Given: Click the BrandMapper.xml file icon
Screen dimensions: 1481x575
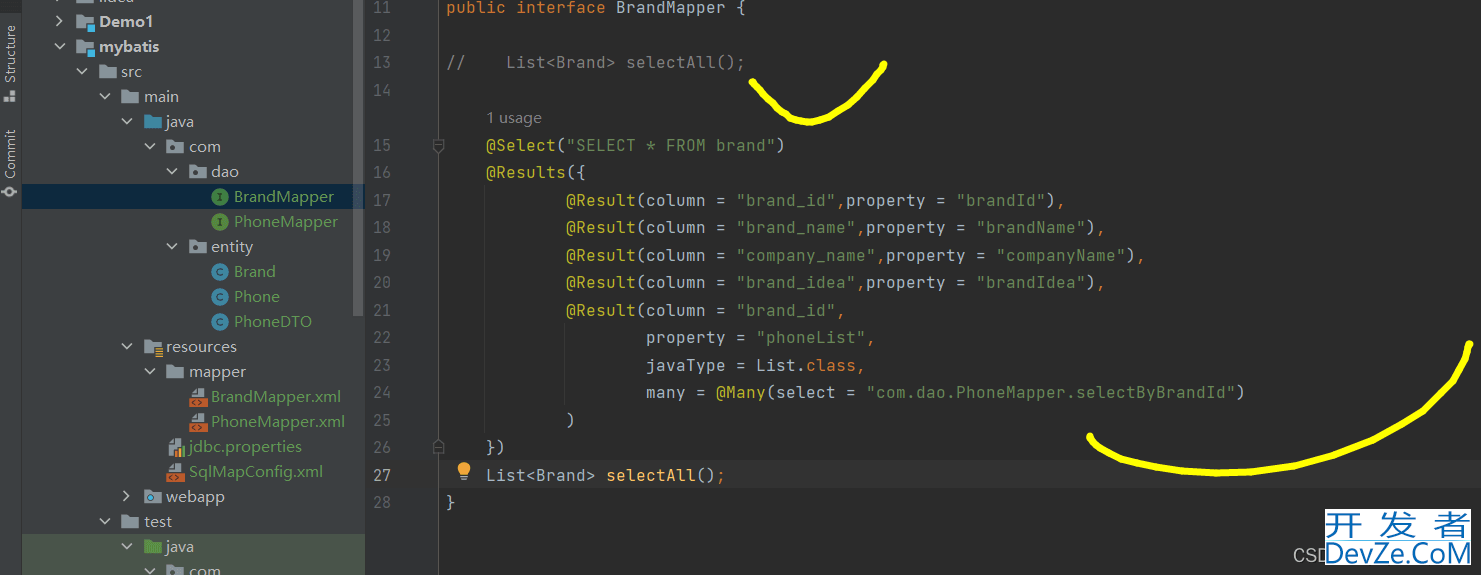Looking at the screenshot, I should (x=198, y=397).
